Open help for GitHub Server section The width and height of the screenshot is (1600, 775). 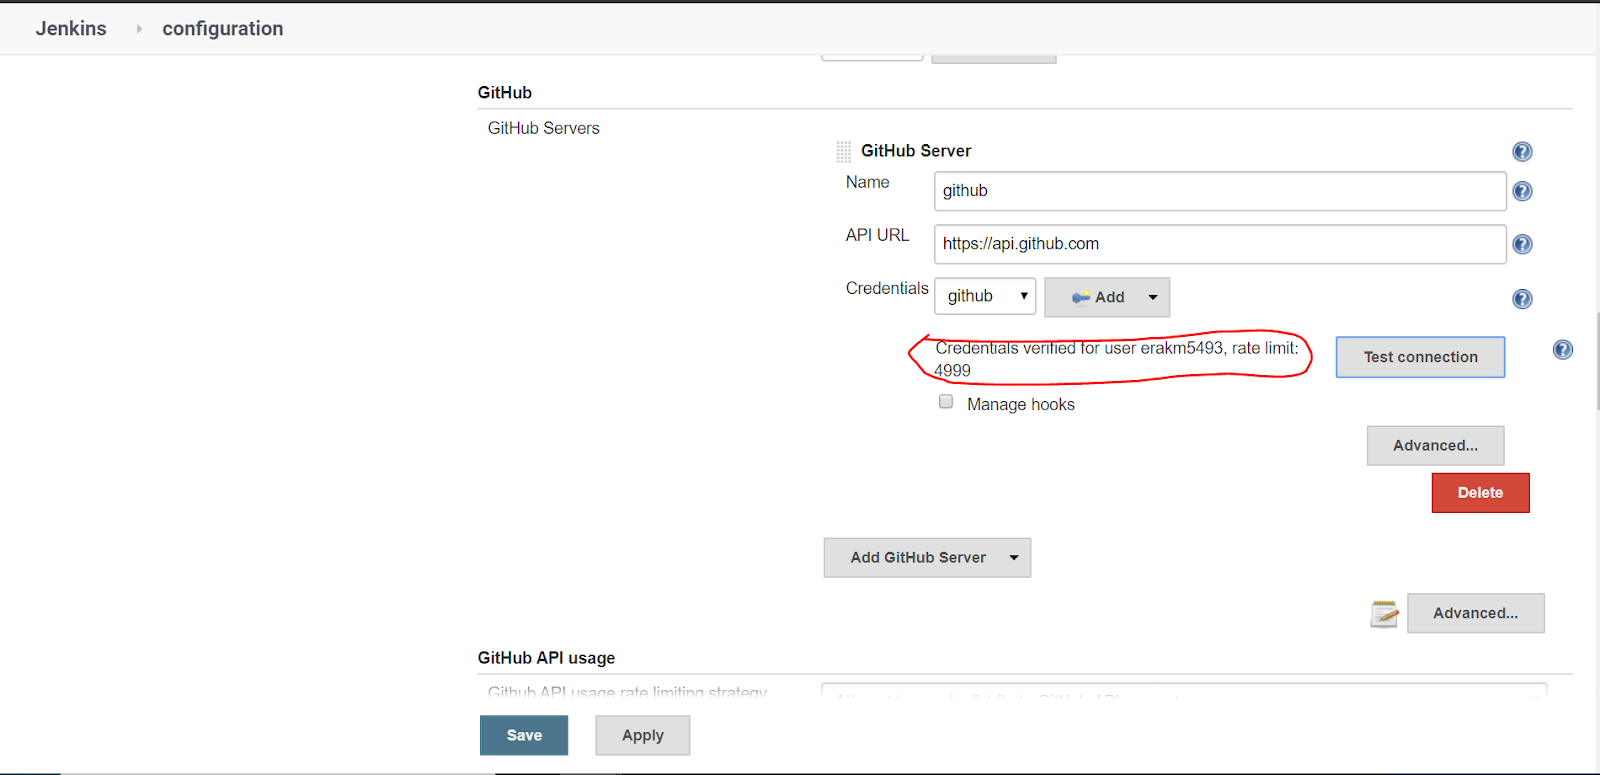point(1522,151)
